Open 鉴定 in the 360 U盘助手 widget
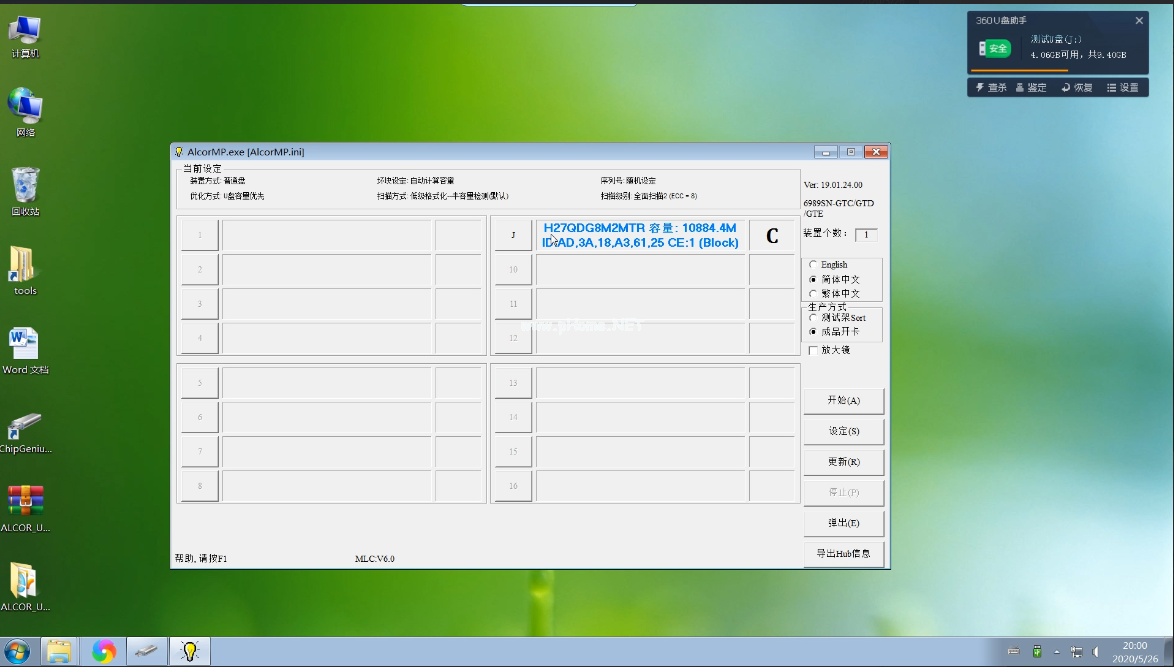The width and height of the screenshot is (1174, 667). pyautogui.click(x=1031, y=88)
